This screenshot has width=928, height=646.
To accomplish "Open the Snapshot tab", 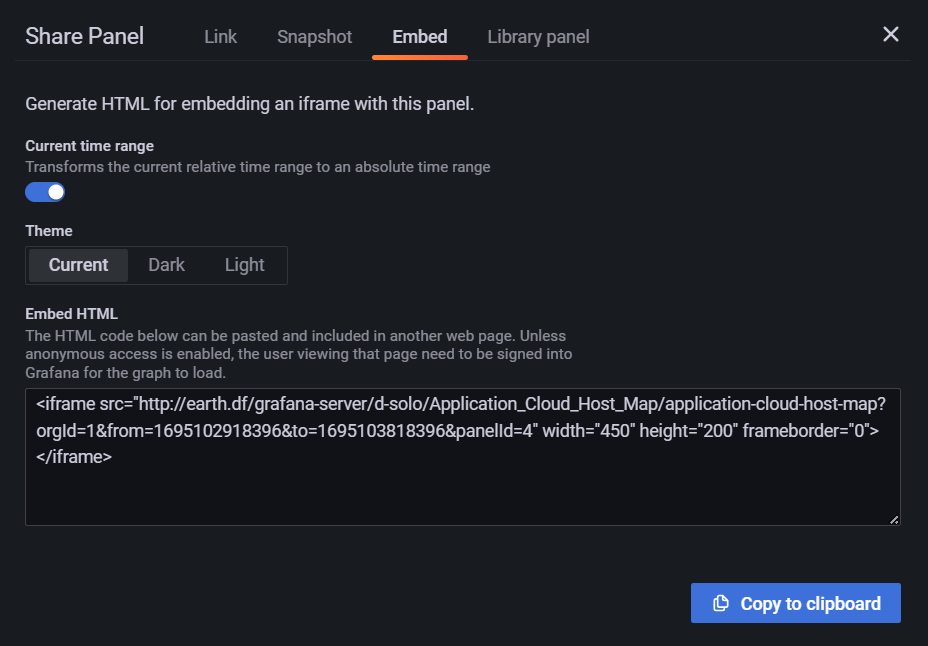I will (x=315, y=37).
